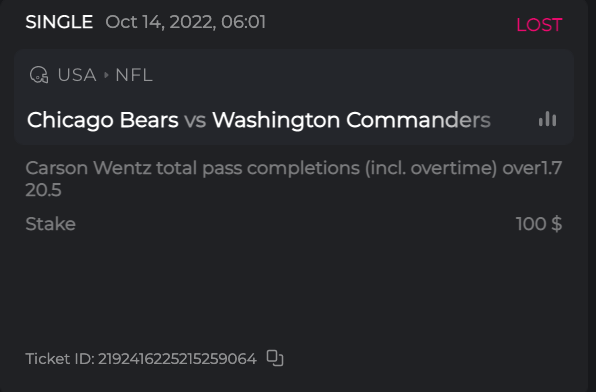Click the arrow between USA and NFL
Screen dimensions: 596x392
(106, 75)
